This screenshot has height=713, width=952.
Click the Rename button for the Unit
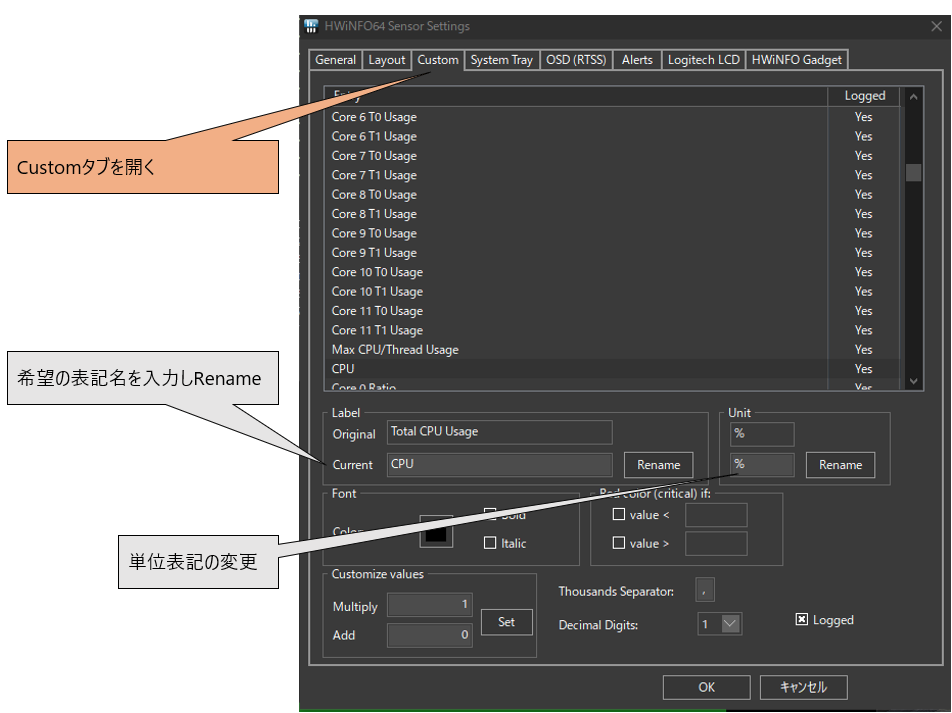point(840,465)
